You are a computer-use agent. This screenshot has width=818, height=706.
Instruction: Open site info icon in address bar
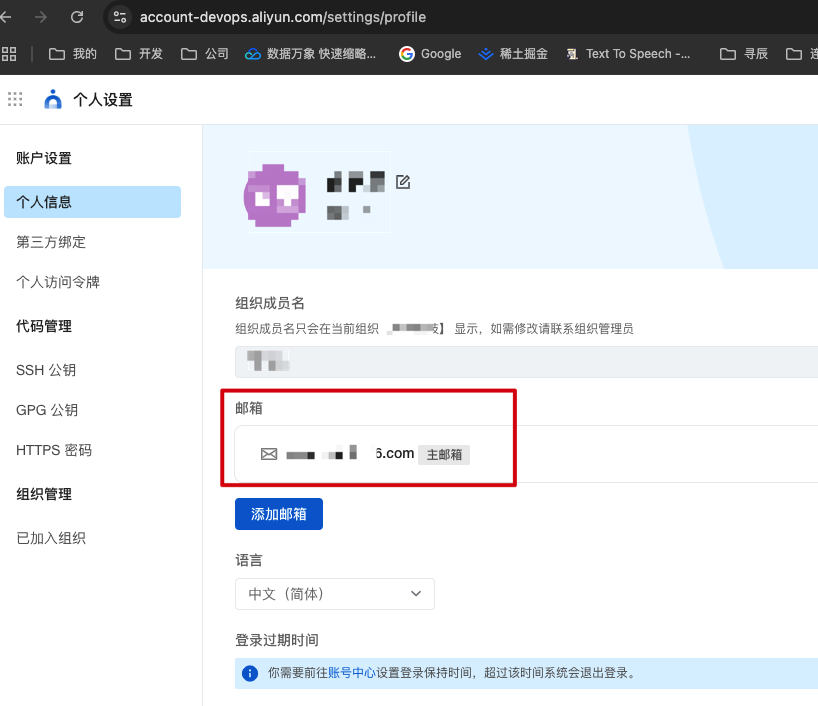120,17
